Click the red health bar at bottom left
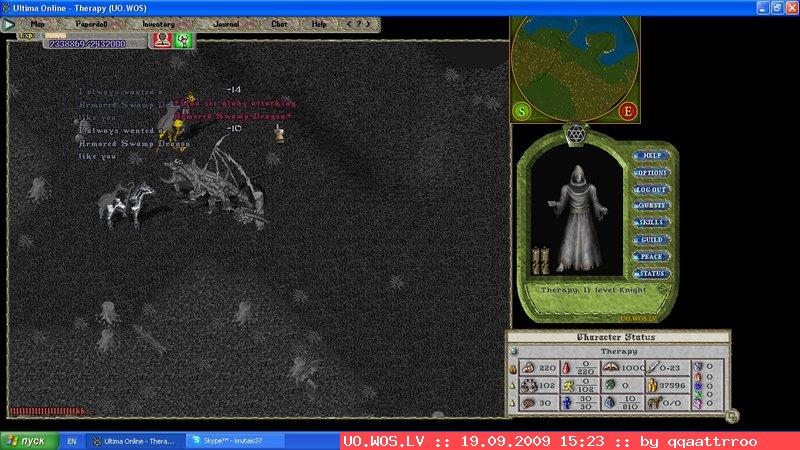Viewport: 800px width, 450px height. (48, 411)
